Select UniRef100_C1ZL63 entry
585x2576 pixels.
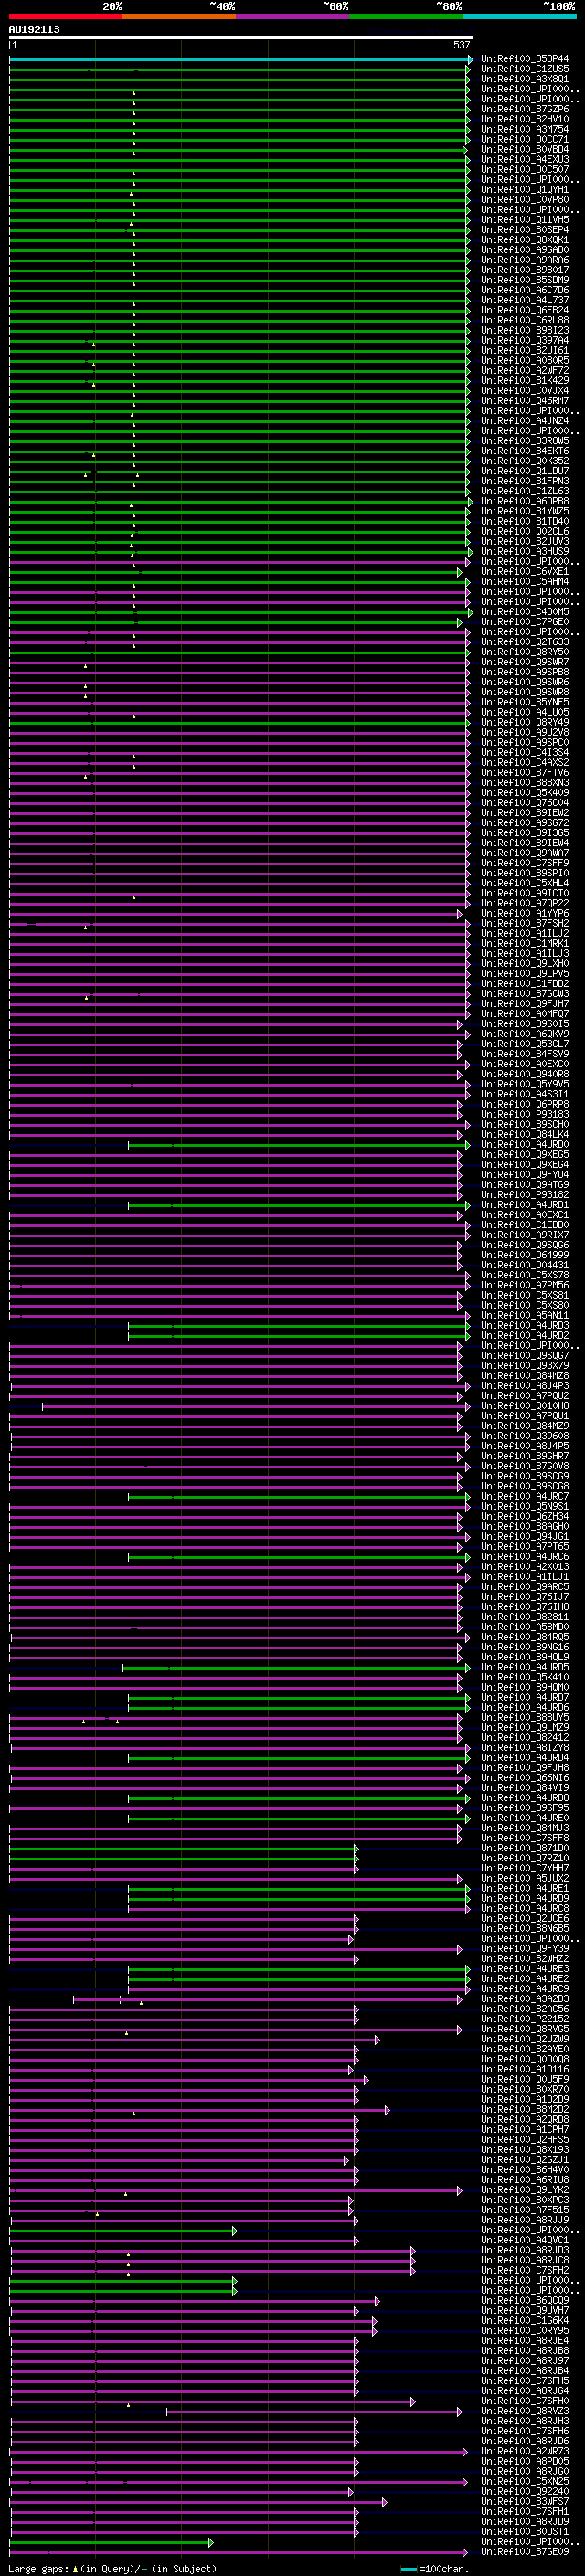pos(525,491)
